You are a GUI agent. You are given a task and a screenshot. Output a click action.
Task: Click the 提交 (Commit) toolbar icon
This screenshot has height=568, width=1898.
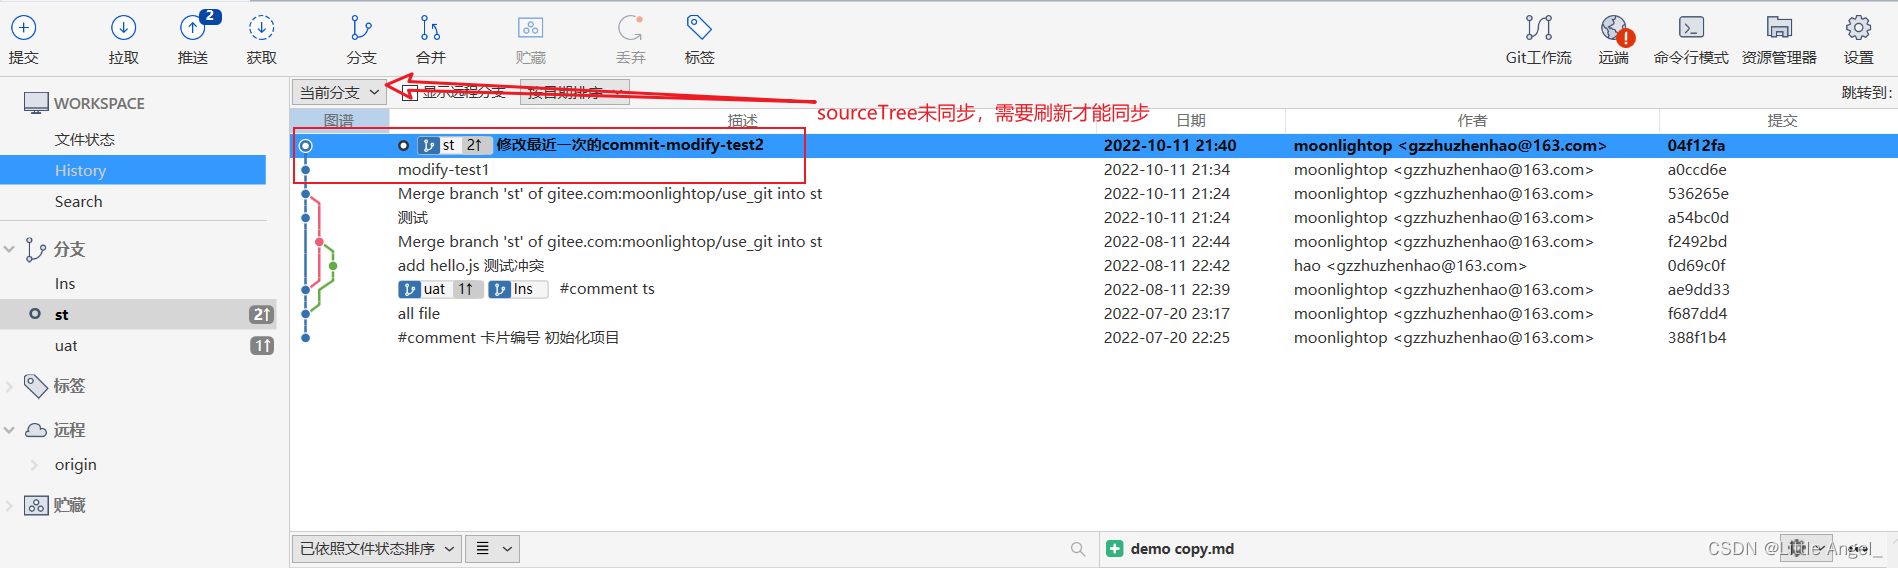(23, 28)
